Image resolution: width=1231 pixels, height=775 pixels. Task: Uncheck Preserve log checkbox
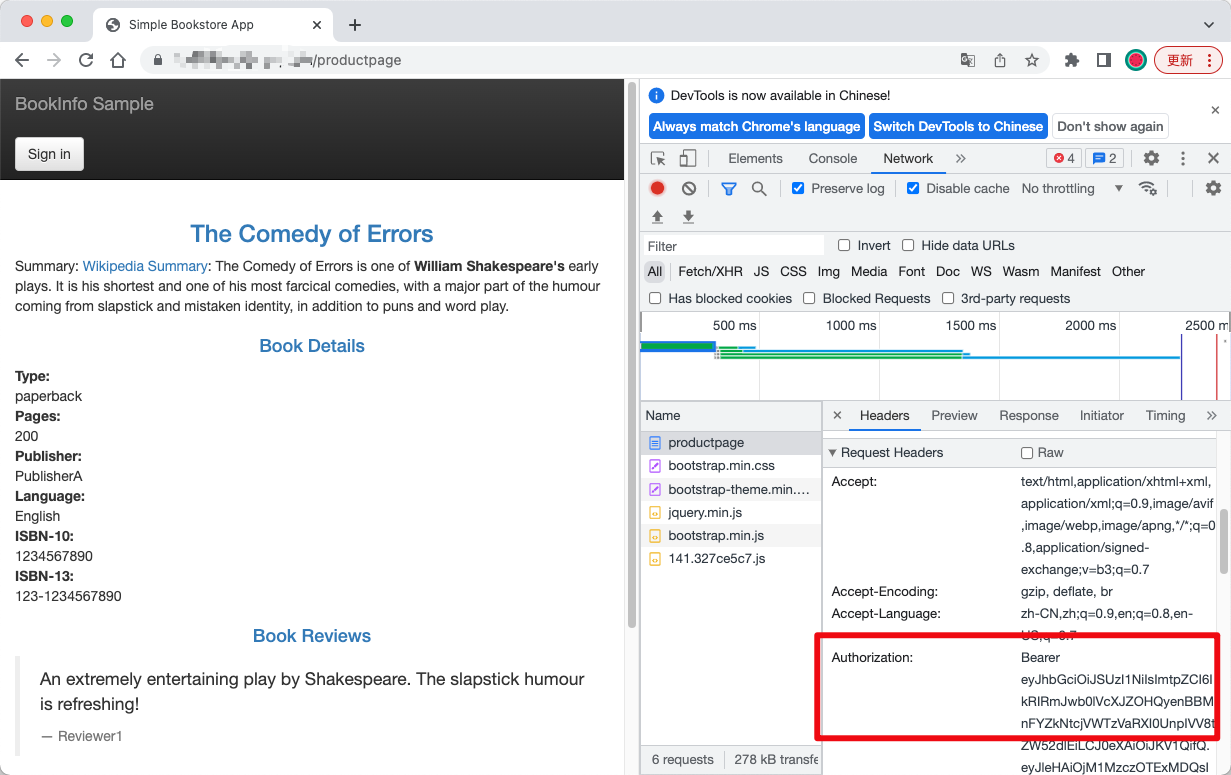pyautogui.click(x=798, y=188)
